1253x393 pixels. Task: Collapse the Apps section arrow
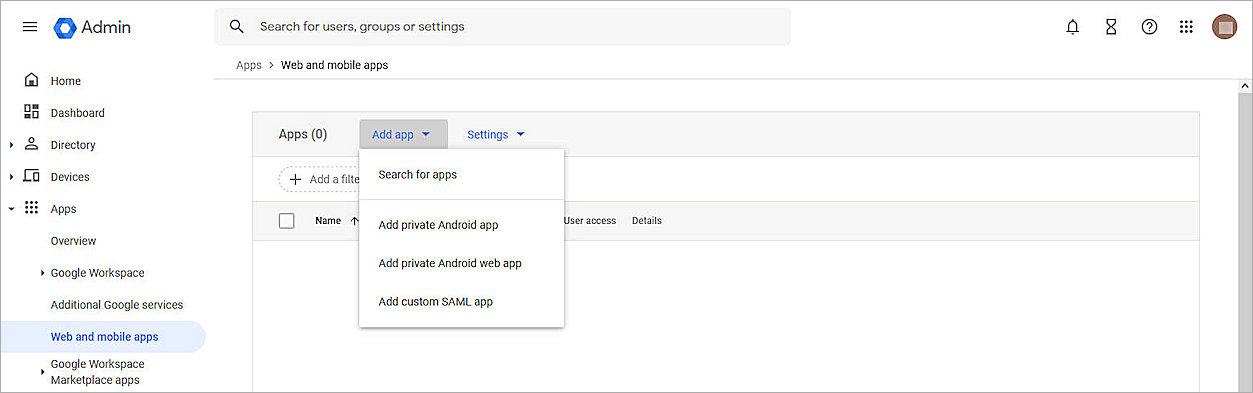[11, 209]
